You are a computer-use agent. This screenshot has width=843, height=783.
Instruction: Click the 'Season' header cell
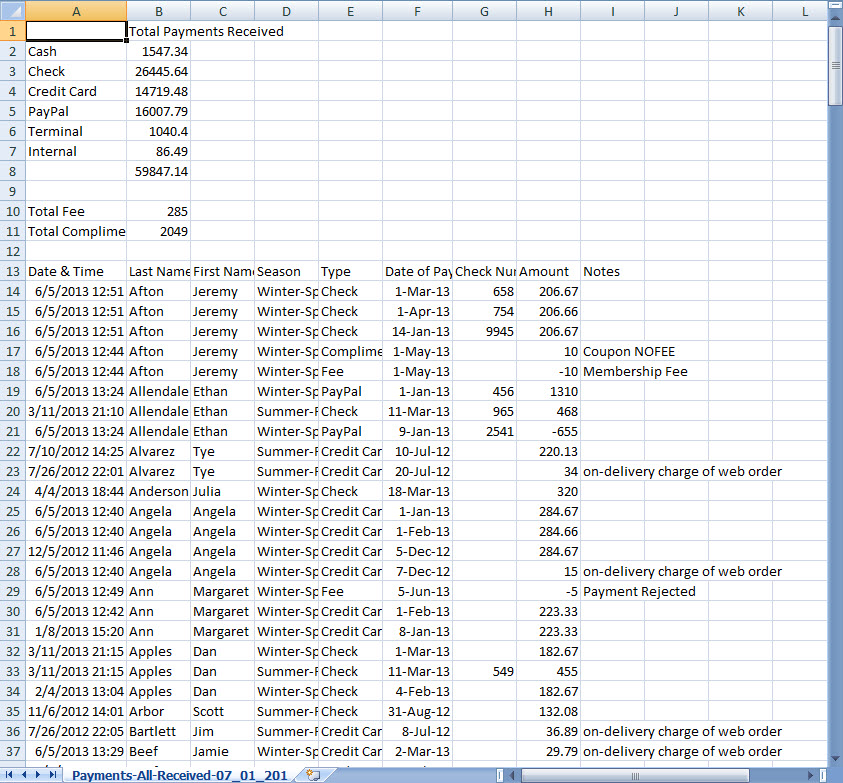287,271
